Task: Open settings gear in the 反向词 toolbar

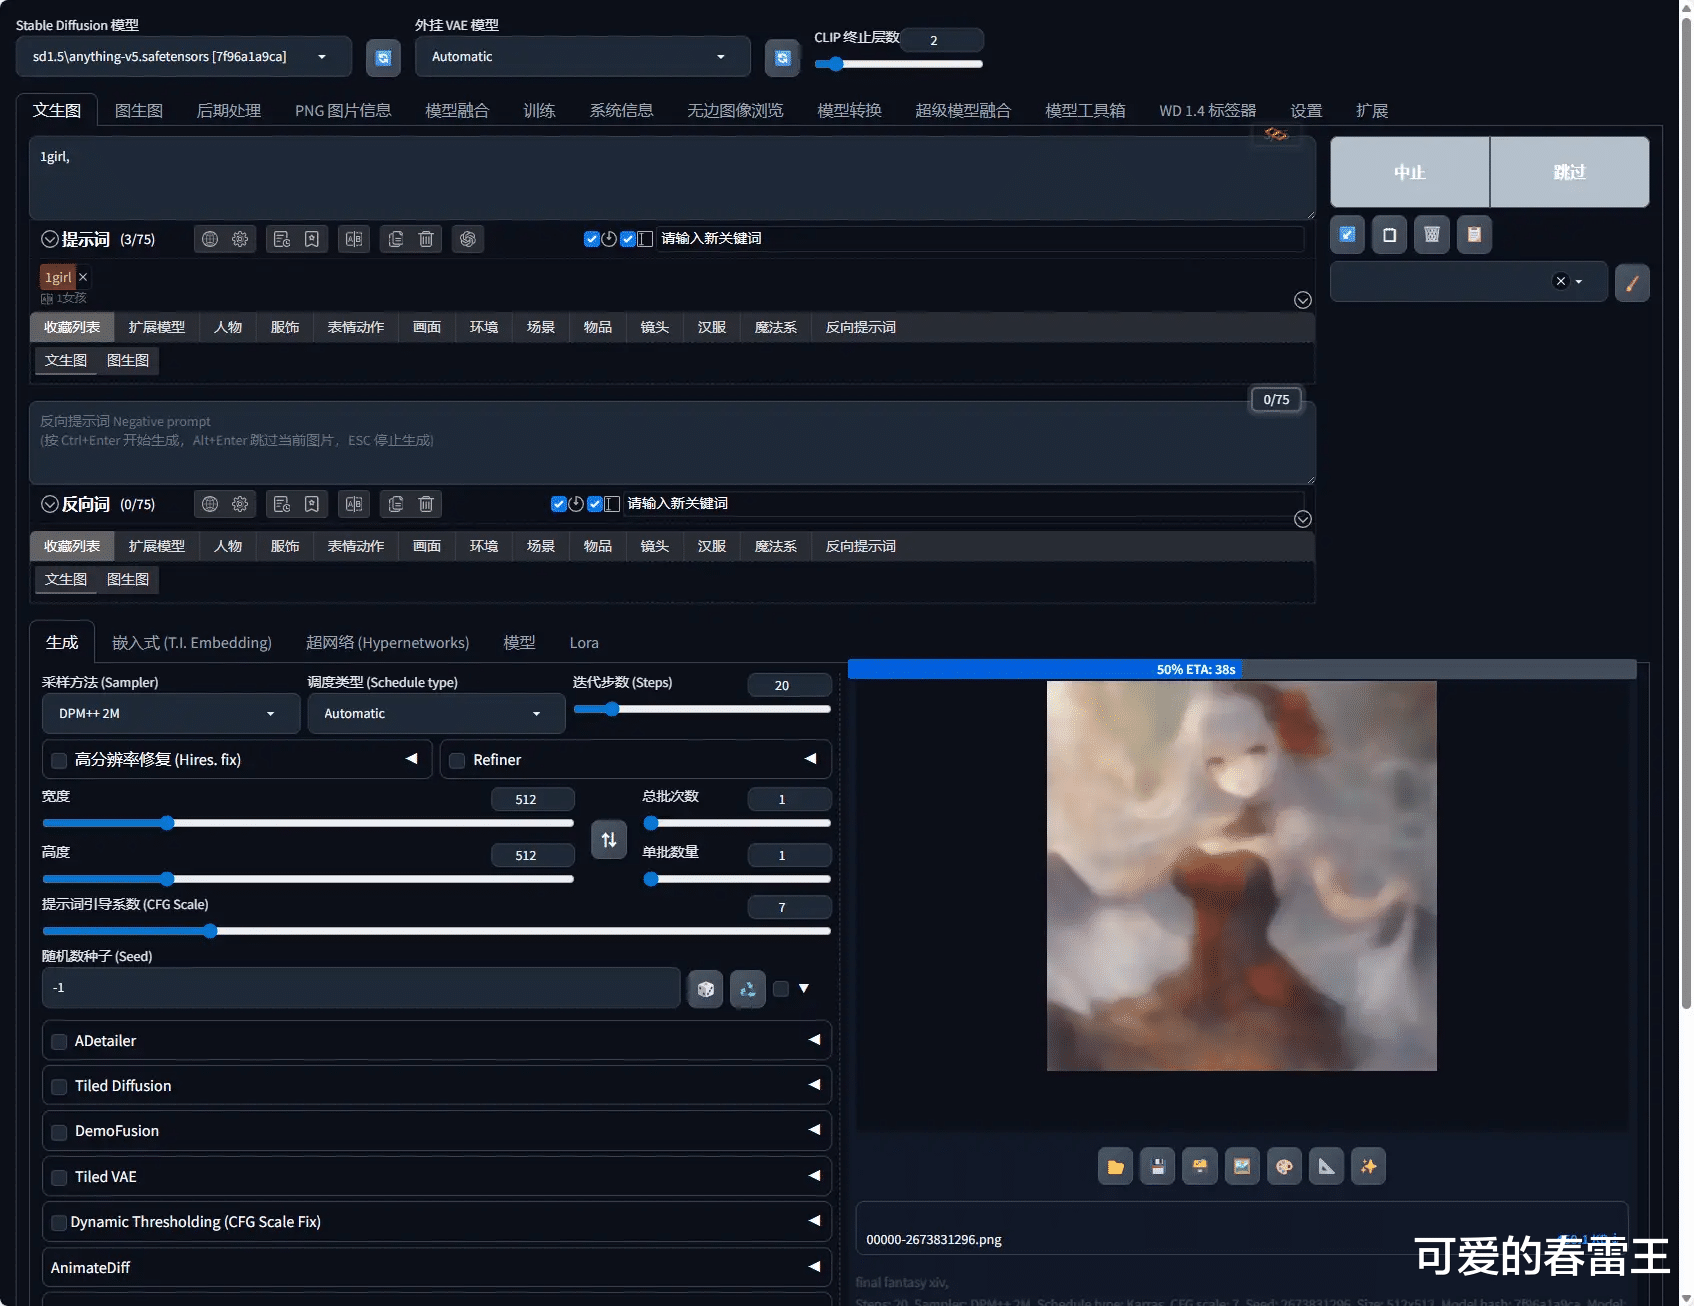Action: point(240,504)
